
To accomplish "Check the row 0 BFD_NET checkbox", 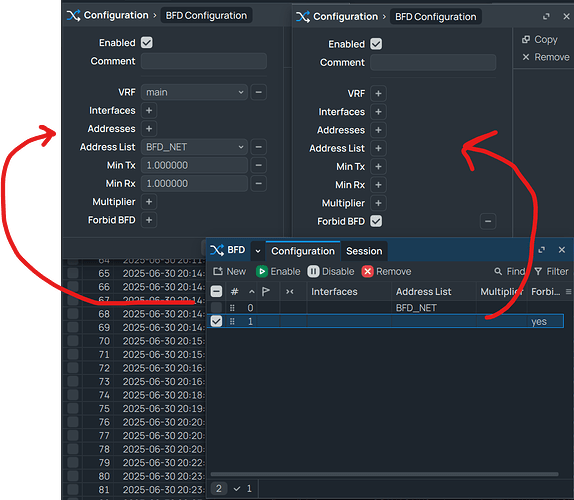I will pyautogui.click(x=216, y=307).
